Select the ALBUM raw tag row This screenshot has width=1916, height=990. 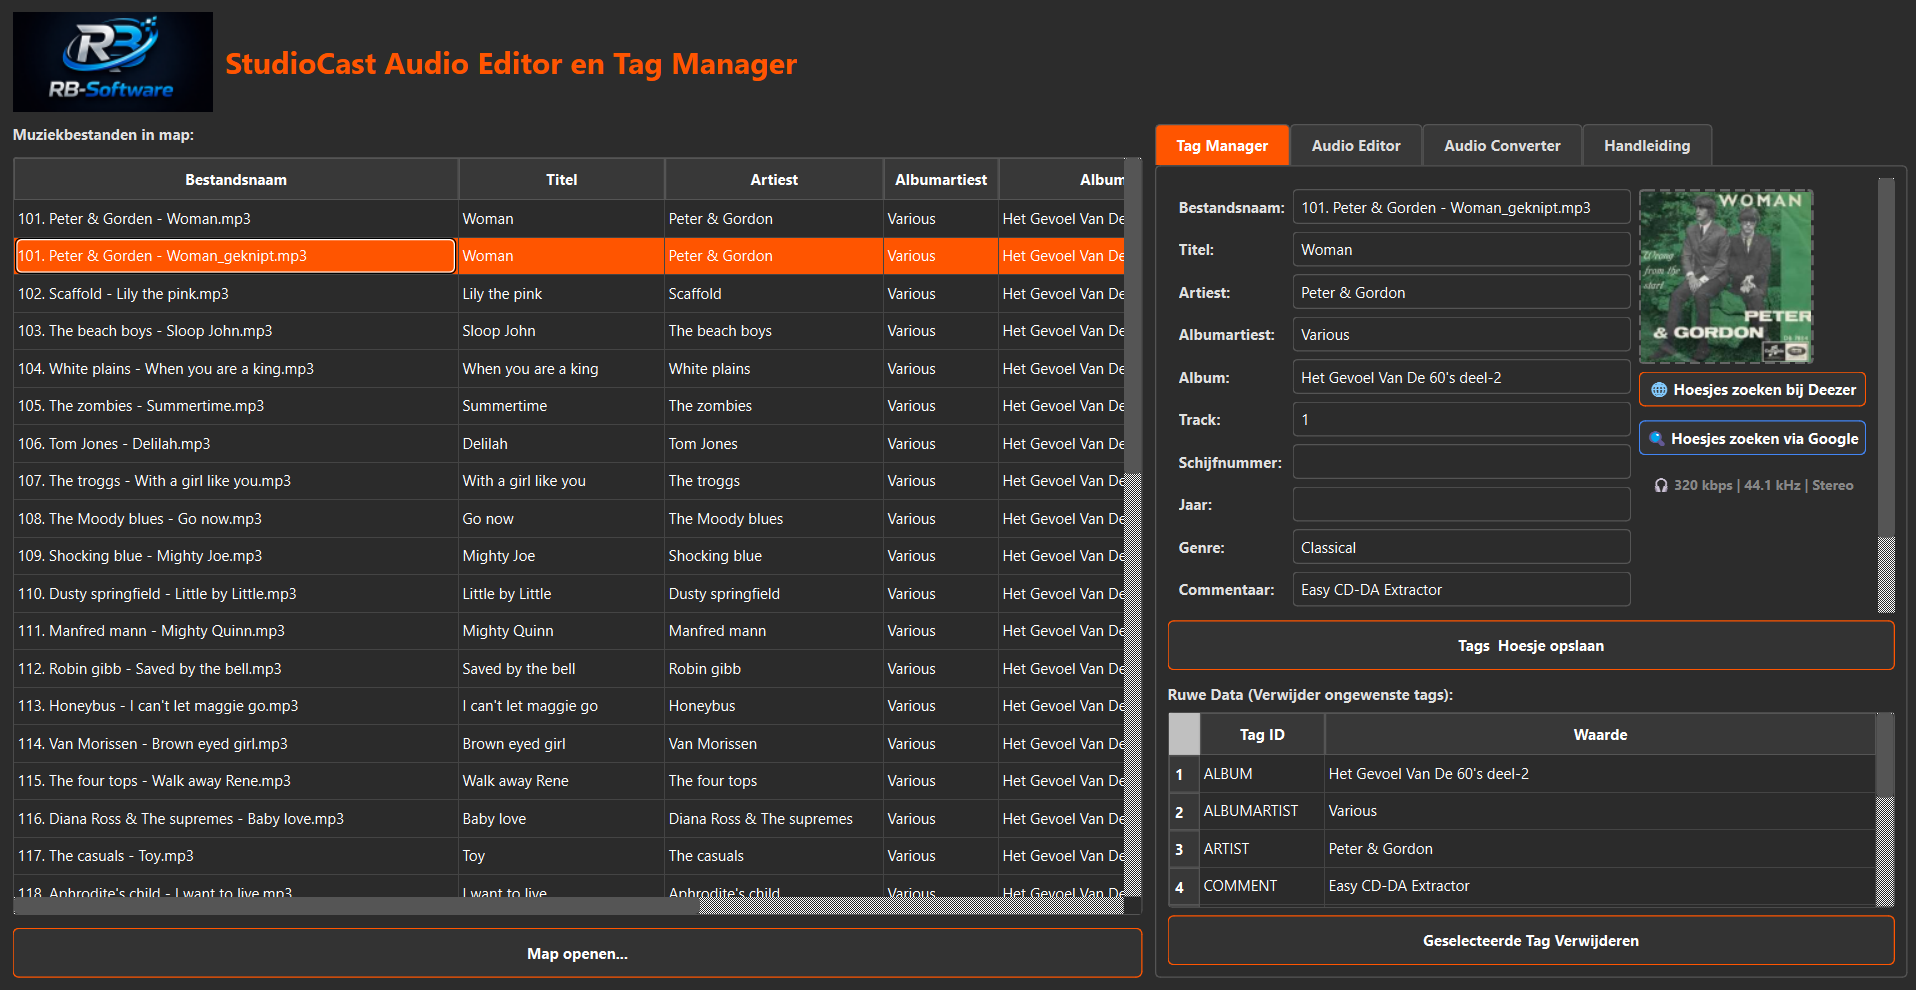pyautogui.click(x=1522, y=774)
